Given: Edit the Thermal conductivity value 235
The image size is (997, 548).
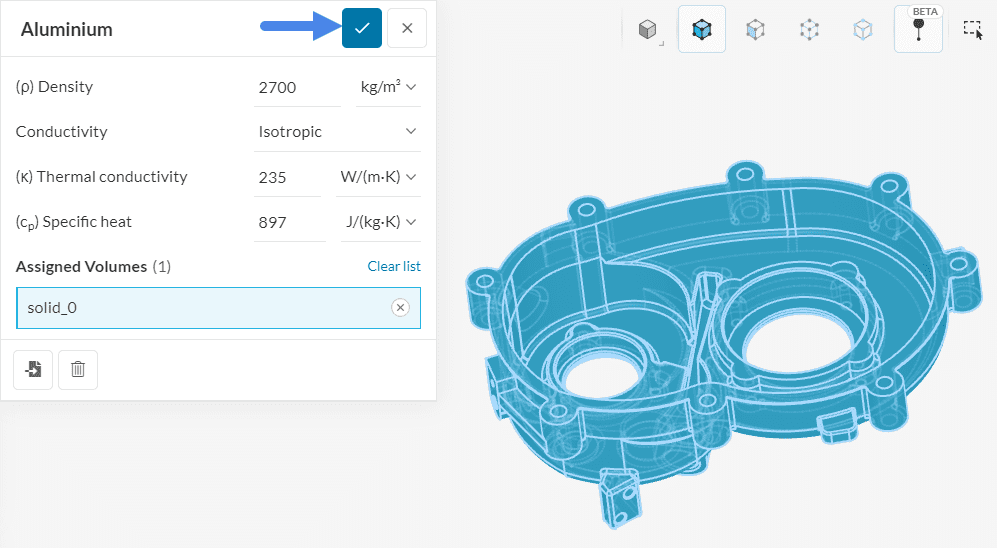Looking at the screenshot, I should pos(291,178).
